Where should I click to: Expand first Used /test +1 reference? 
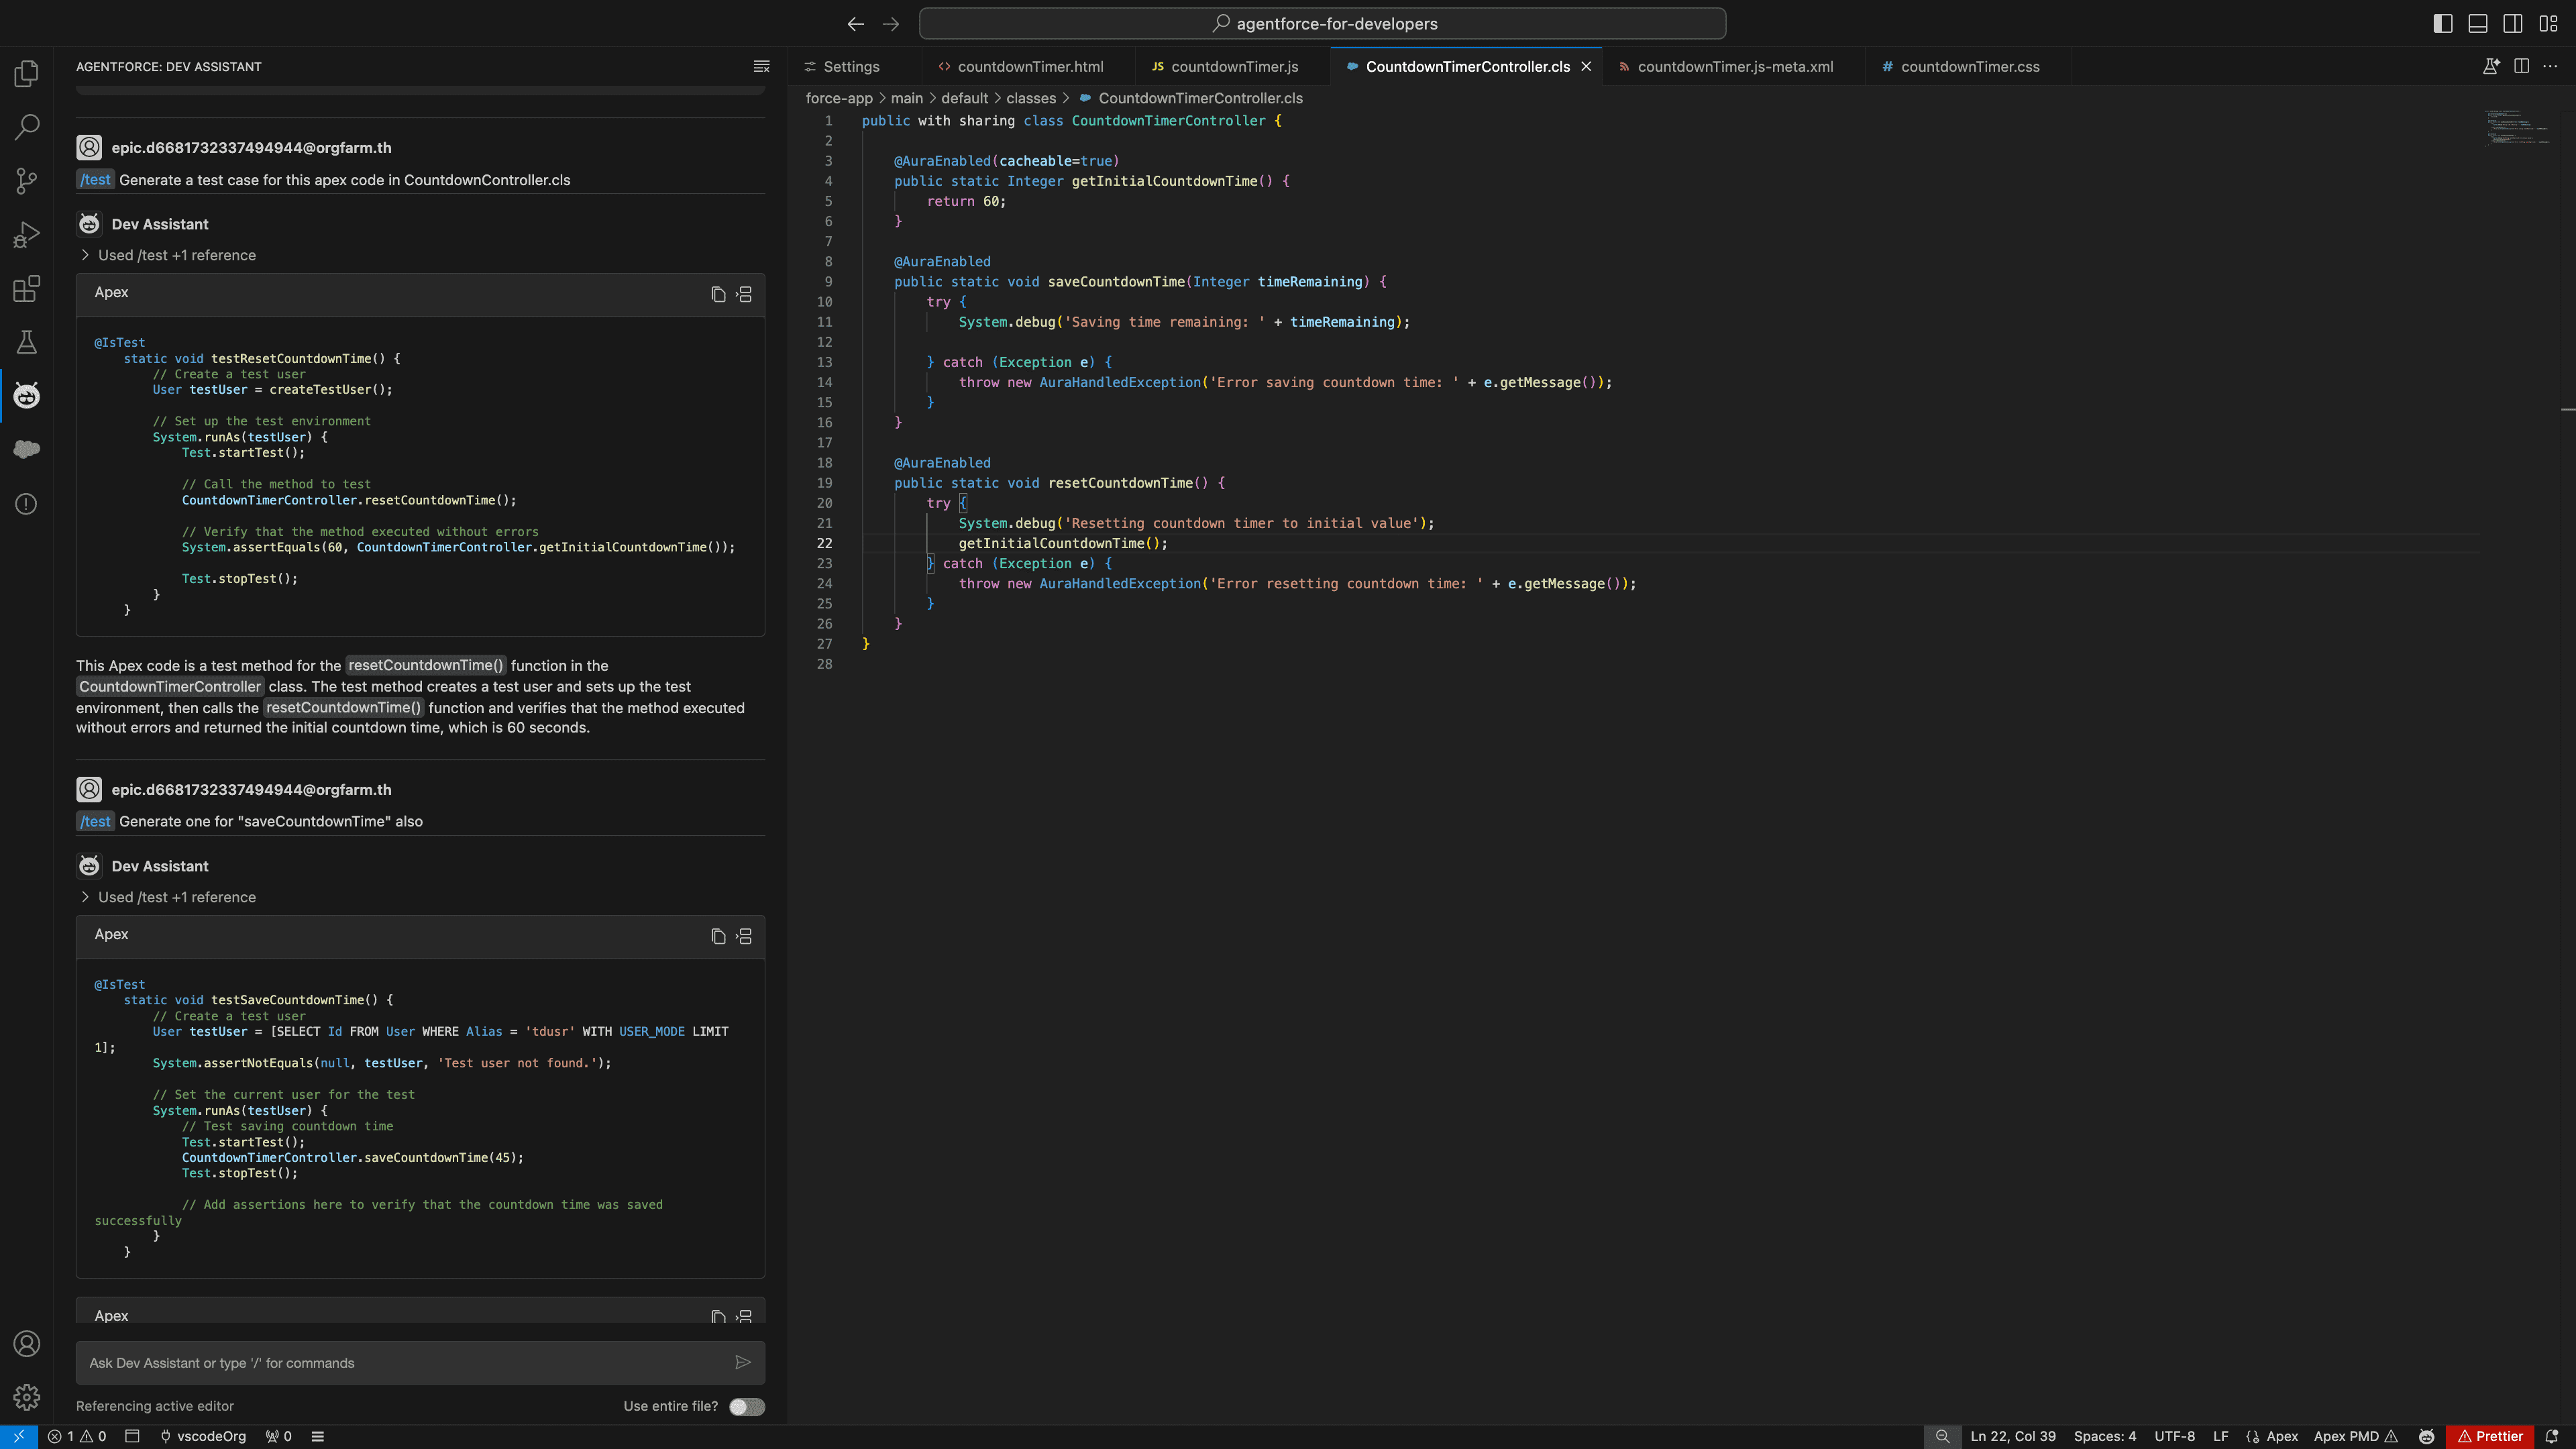168,255
